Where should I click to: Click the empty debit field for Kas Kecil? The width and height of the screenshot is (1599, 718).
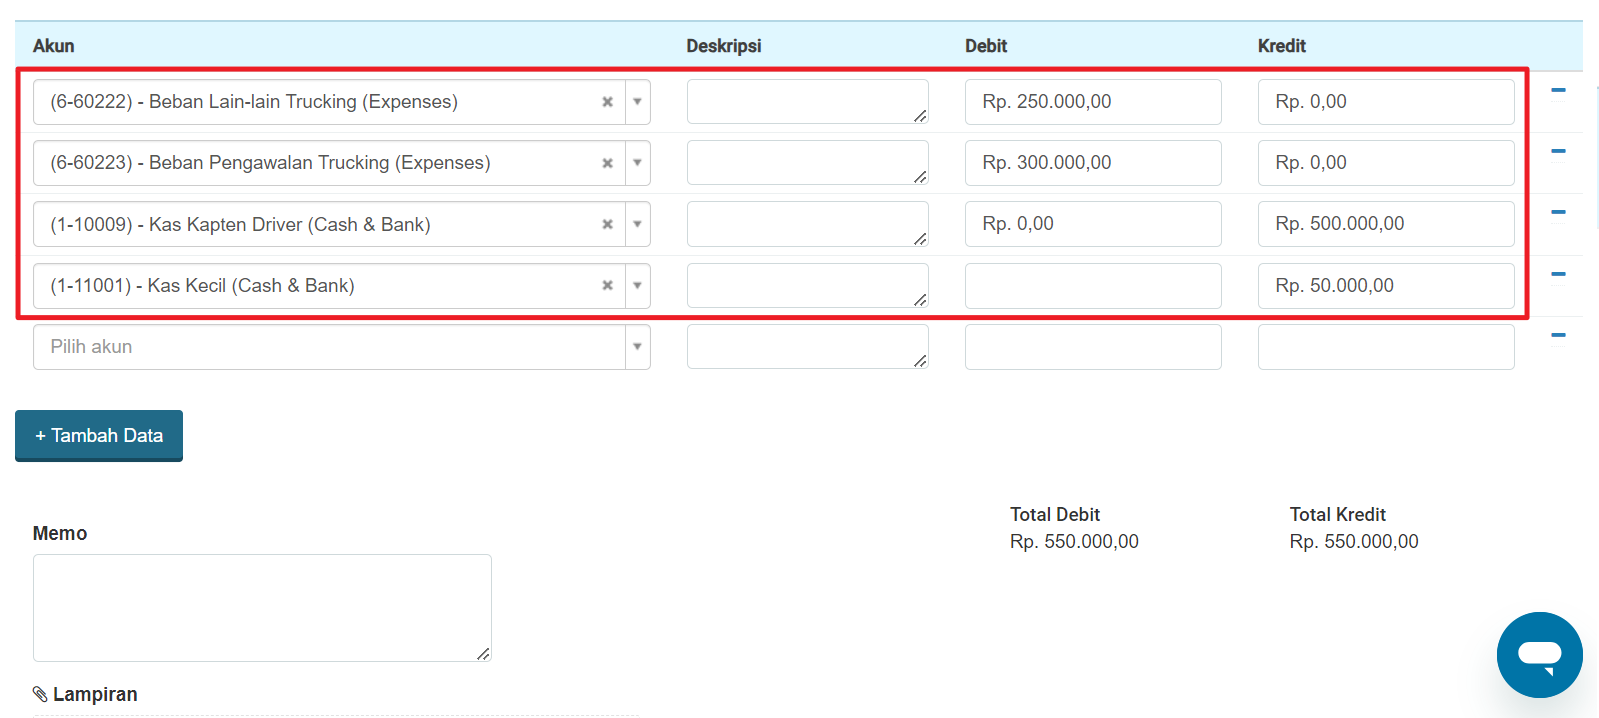click(x=1092, y=286)
